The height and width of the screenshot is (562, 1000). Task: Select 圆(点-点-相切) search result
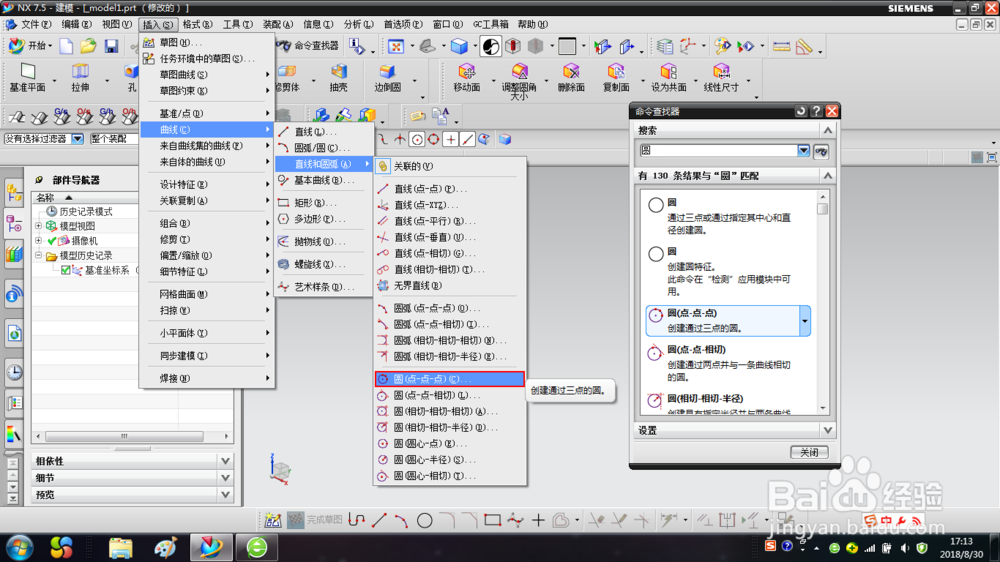point(727,362)
